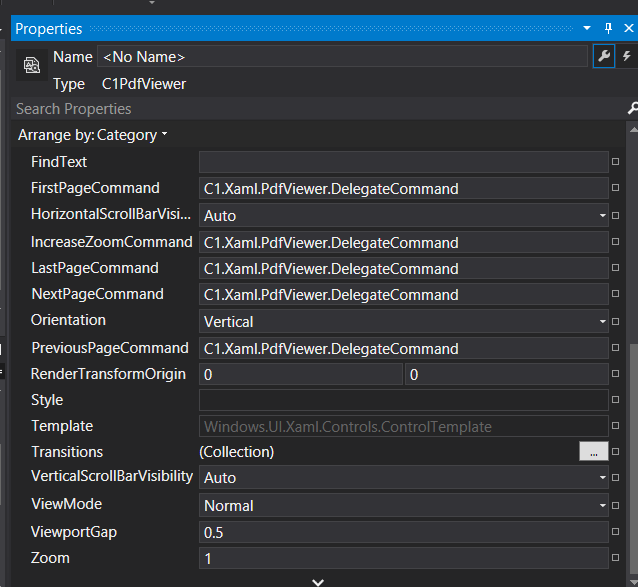Open Orientation property marker square
Screen dimensions: 638x587
click(x=615, y=321)
